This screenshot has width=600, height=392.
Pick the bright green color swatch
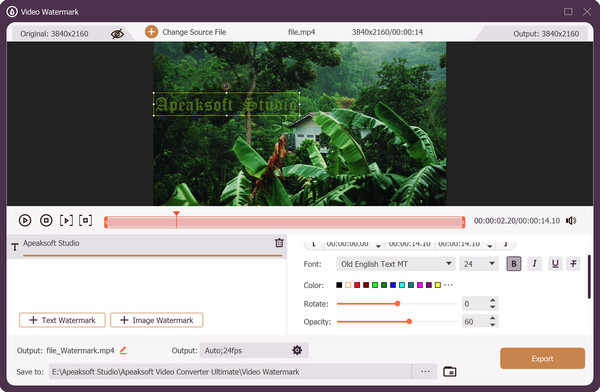point(375,285)
